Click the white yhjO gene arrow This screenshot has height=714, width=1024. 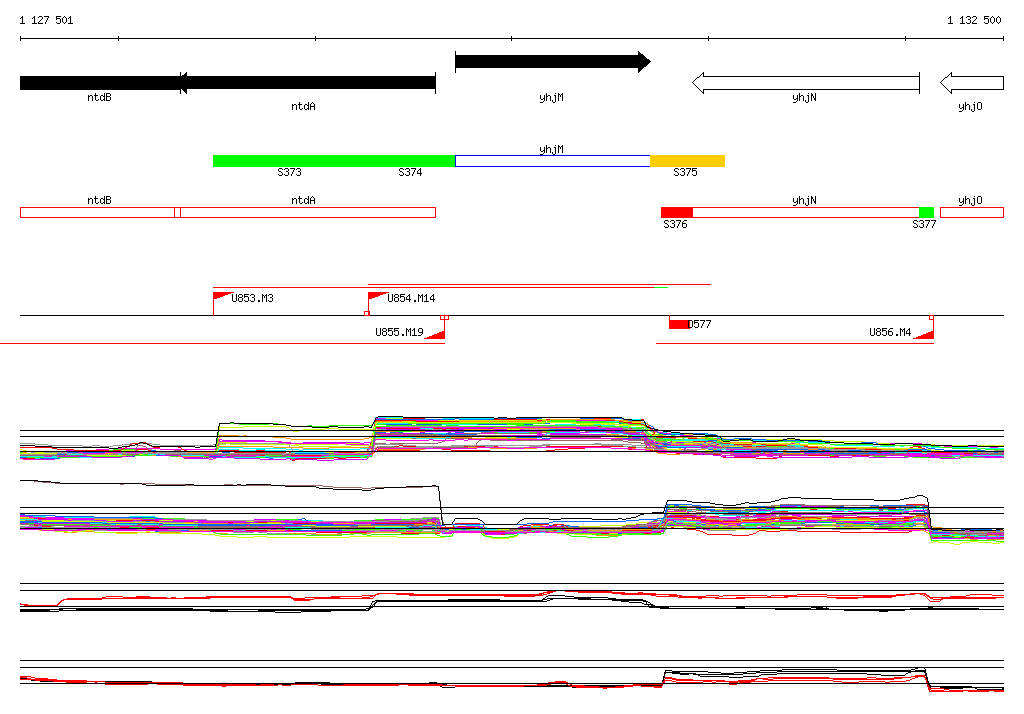[972, 83]
